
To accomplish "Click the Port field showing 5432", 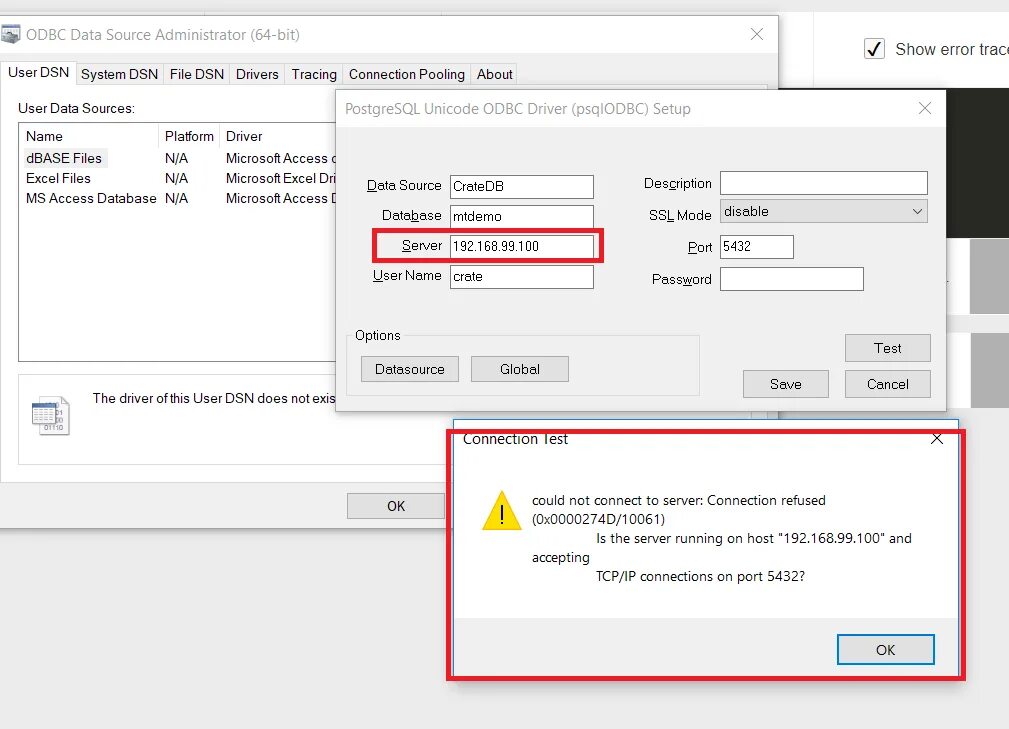I will [757, 246].
